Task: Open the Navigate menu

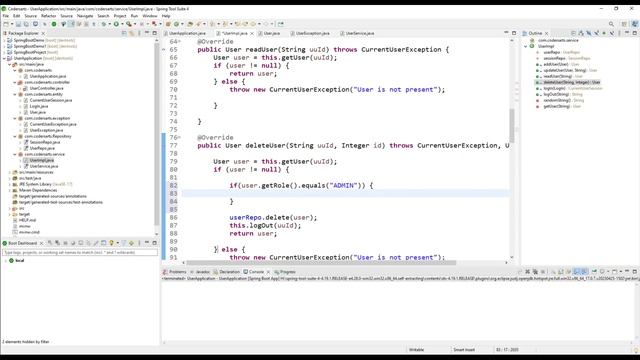Action: (x=85, y=16)
